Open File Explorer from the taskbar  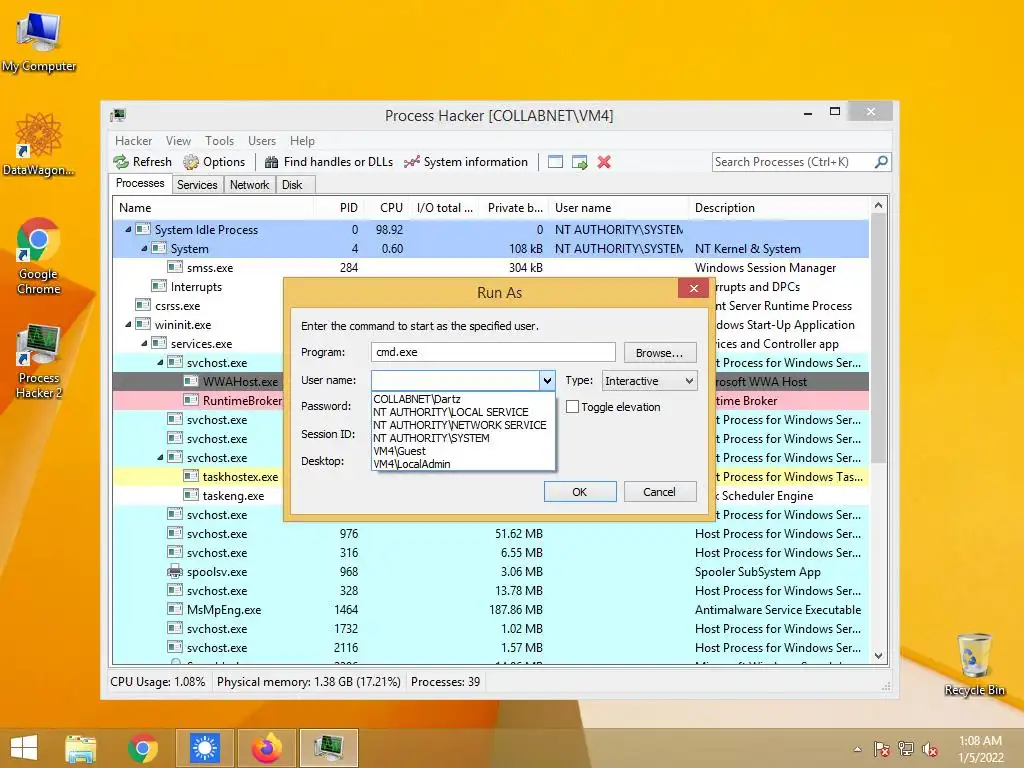pyautogui.click(x=80, y=748)
